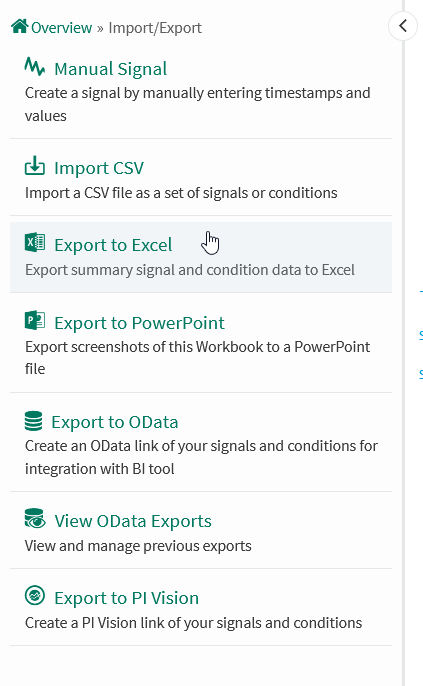423x686 pixels.
Task: Click the Import CSV download icon
Action: tap(35, 166)
